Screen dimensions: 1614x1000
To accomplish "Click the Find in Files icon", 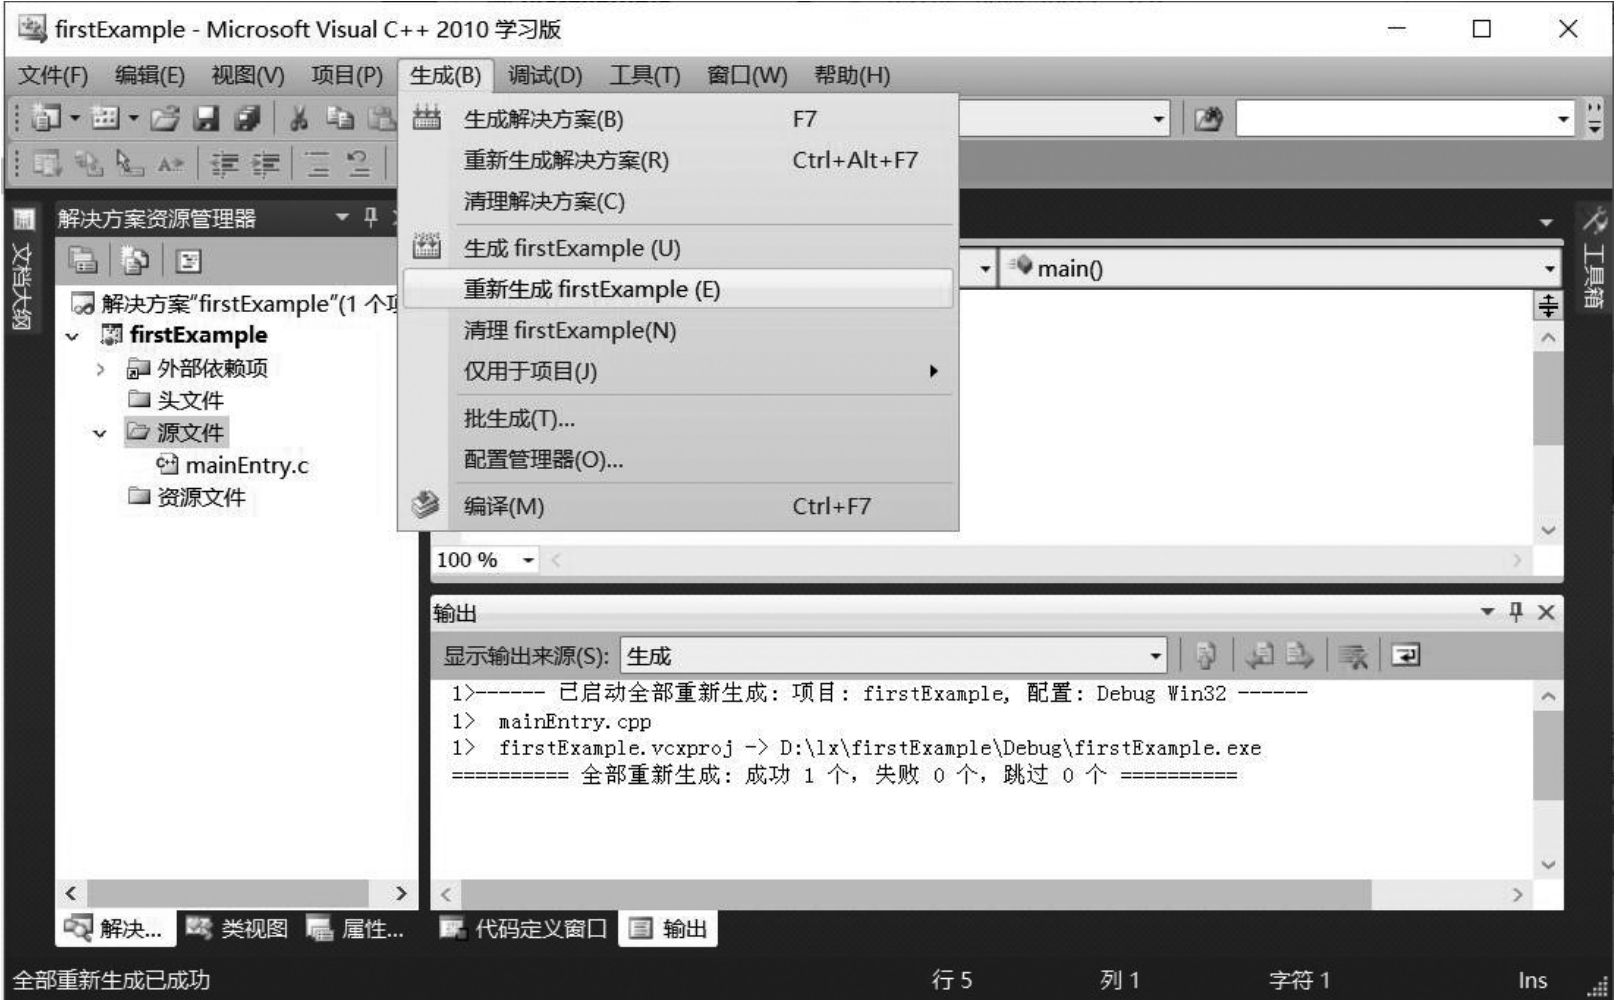I will 1208,119.
